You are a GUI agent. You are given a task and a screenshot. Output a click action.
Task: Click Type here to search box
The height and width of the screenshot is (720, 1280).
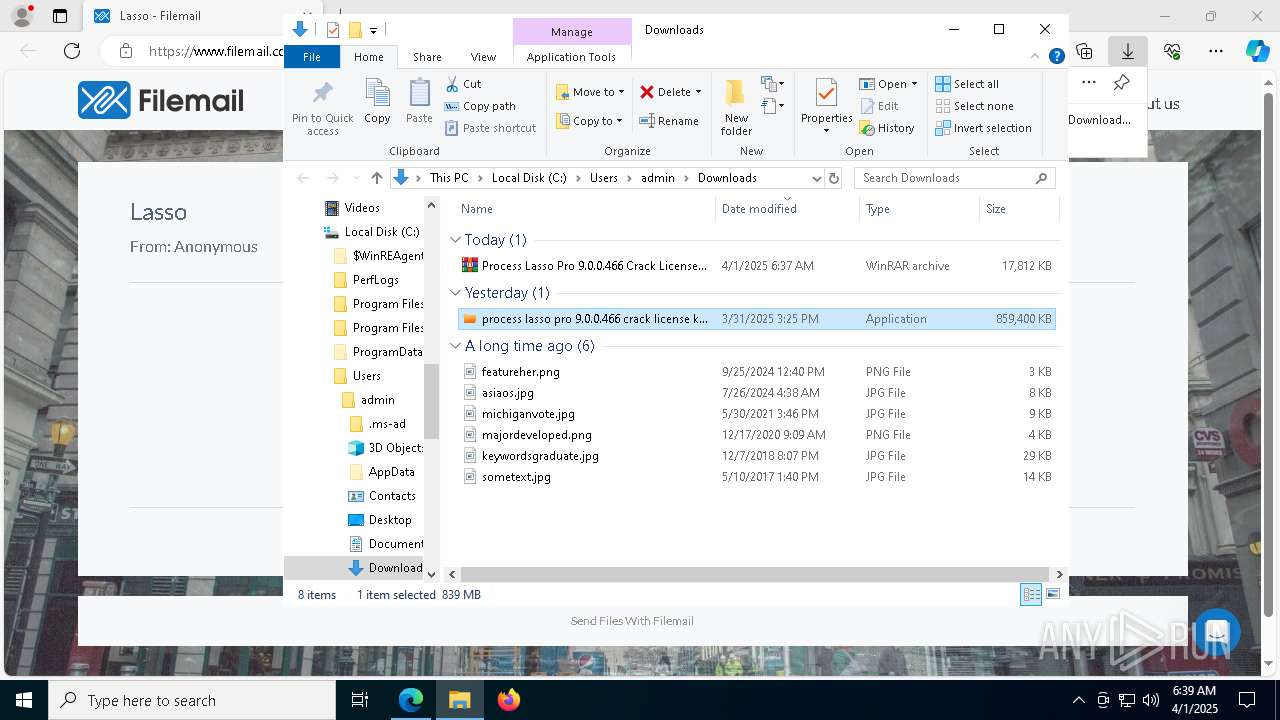(192, 700)
